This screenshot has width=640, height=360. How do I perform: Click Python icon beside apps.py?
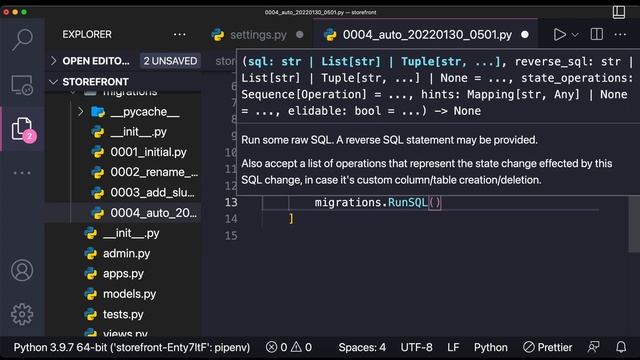[90, 273]
